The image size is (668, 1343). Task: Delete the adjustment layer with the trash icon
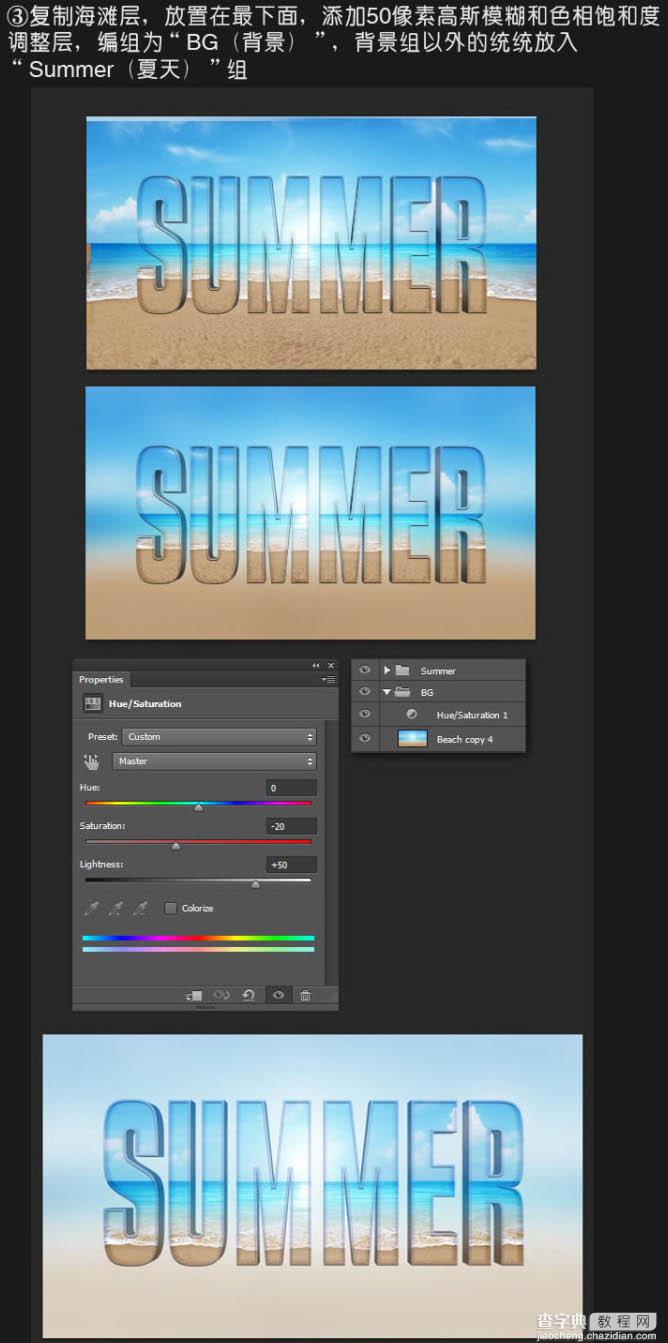point(306,995)
